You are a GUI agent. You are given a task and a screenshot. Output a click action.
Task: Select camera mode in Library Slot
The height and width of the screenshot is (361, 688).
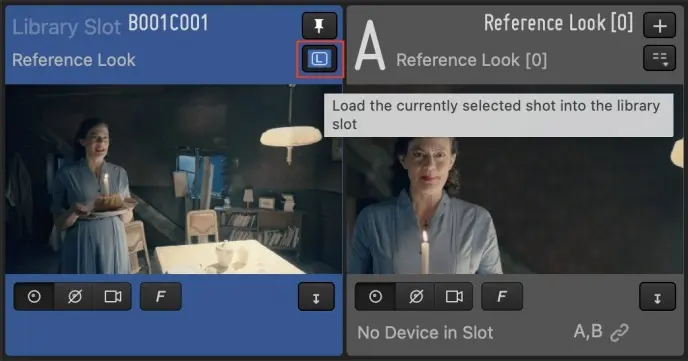click(112, 297)
